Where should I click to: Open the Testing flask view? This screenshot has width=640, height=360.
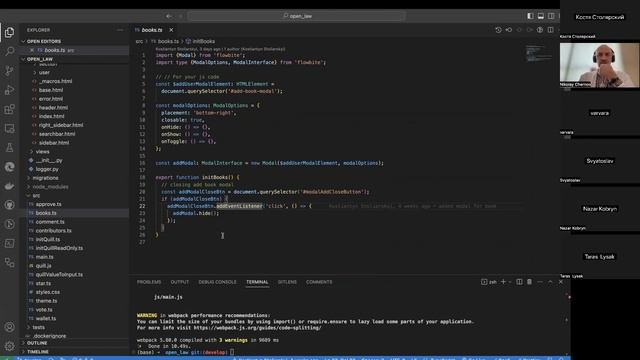[9, 147]
